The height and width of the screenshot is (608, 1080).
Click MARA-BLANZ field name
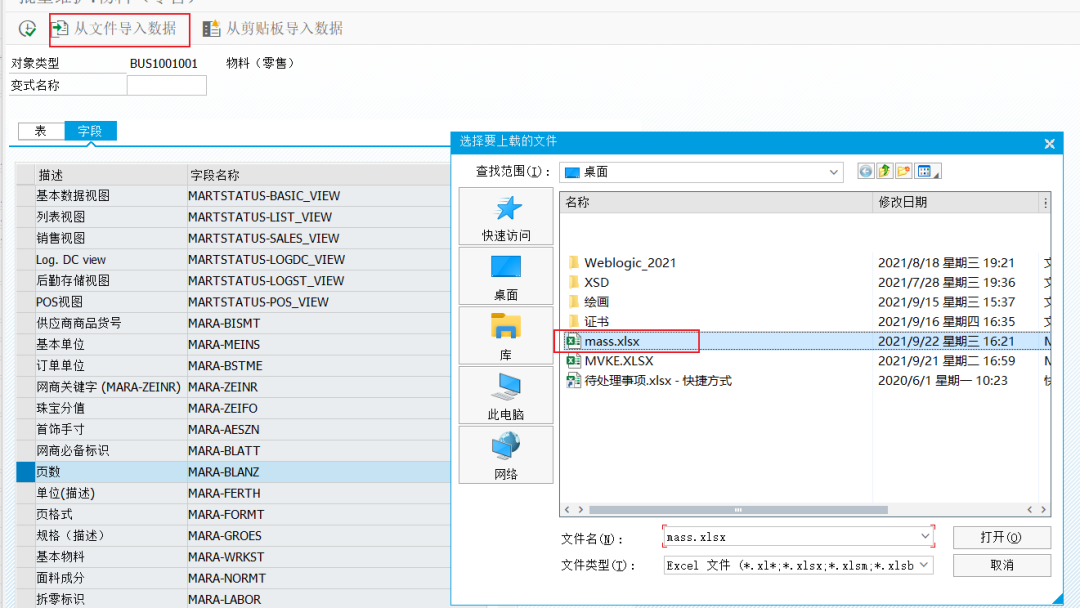(224, 472)
